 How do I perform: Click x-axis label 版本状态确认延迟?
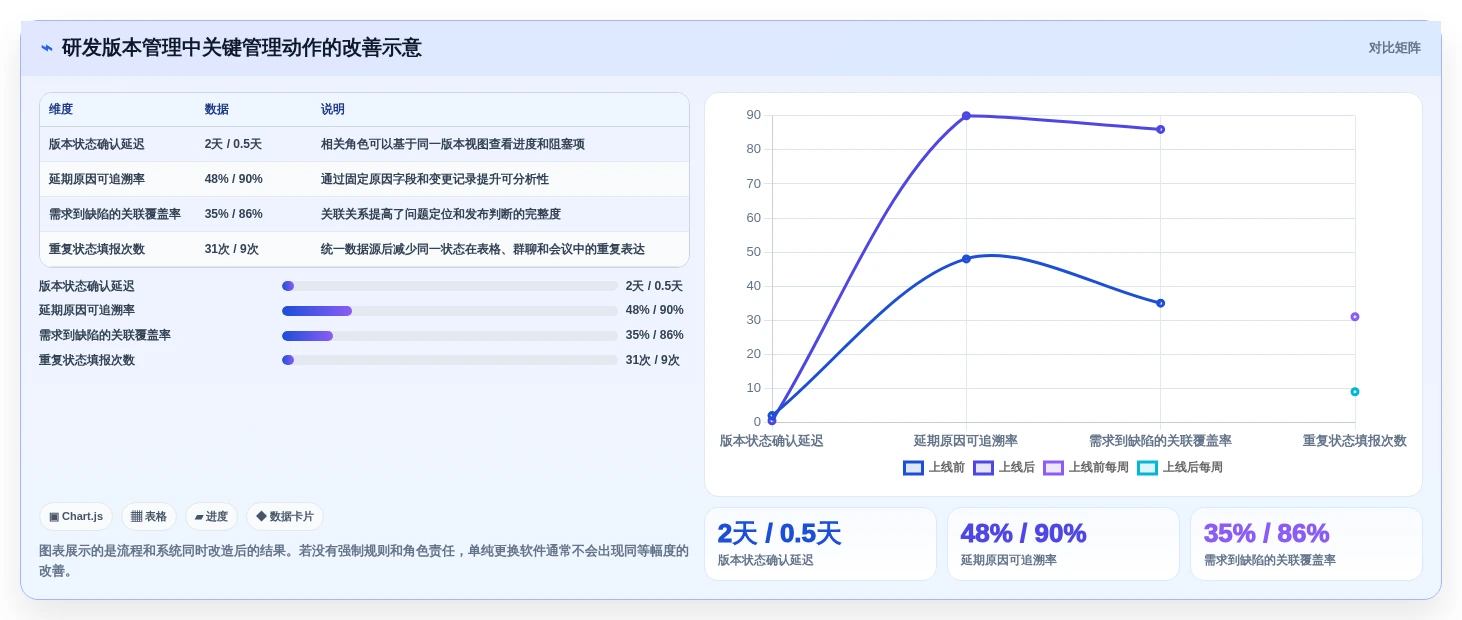pos(772,441)
